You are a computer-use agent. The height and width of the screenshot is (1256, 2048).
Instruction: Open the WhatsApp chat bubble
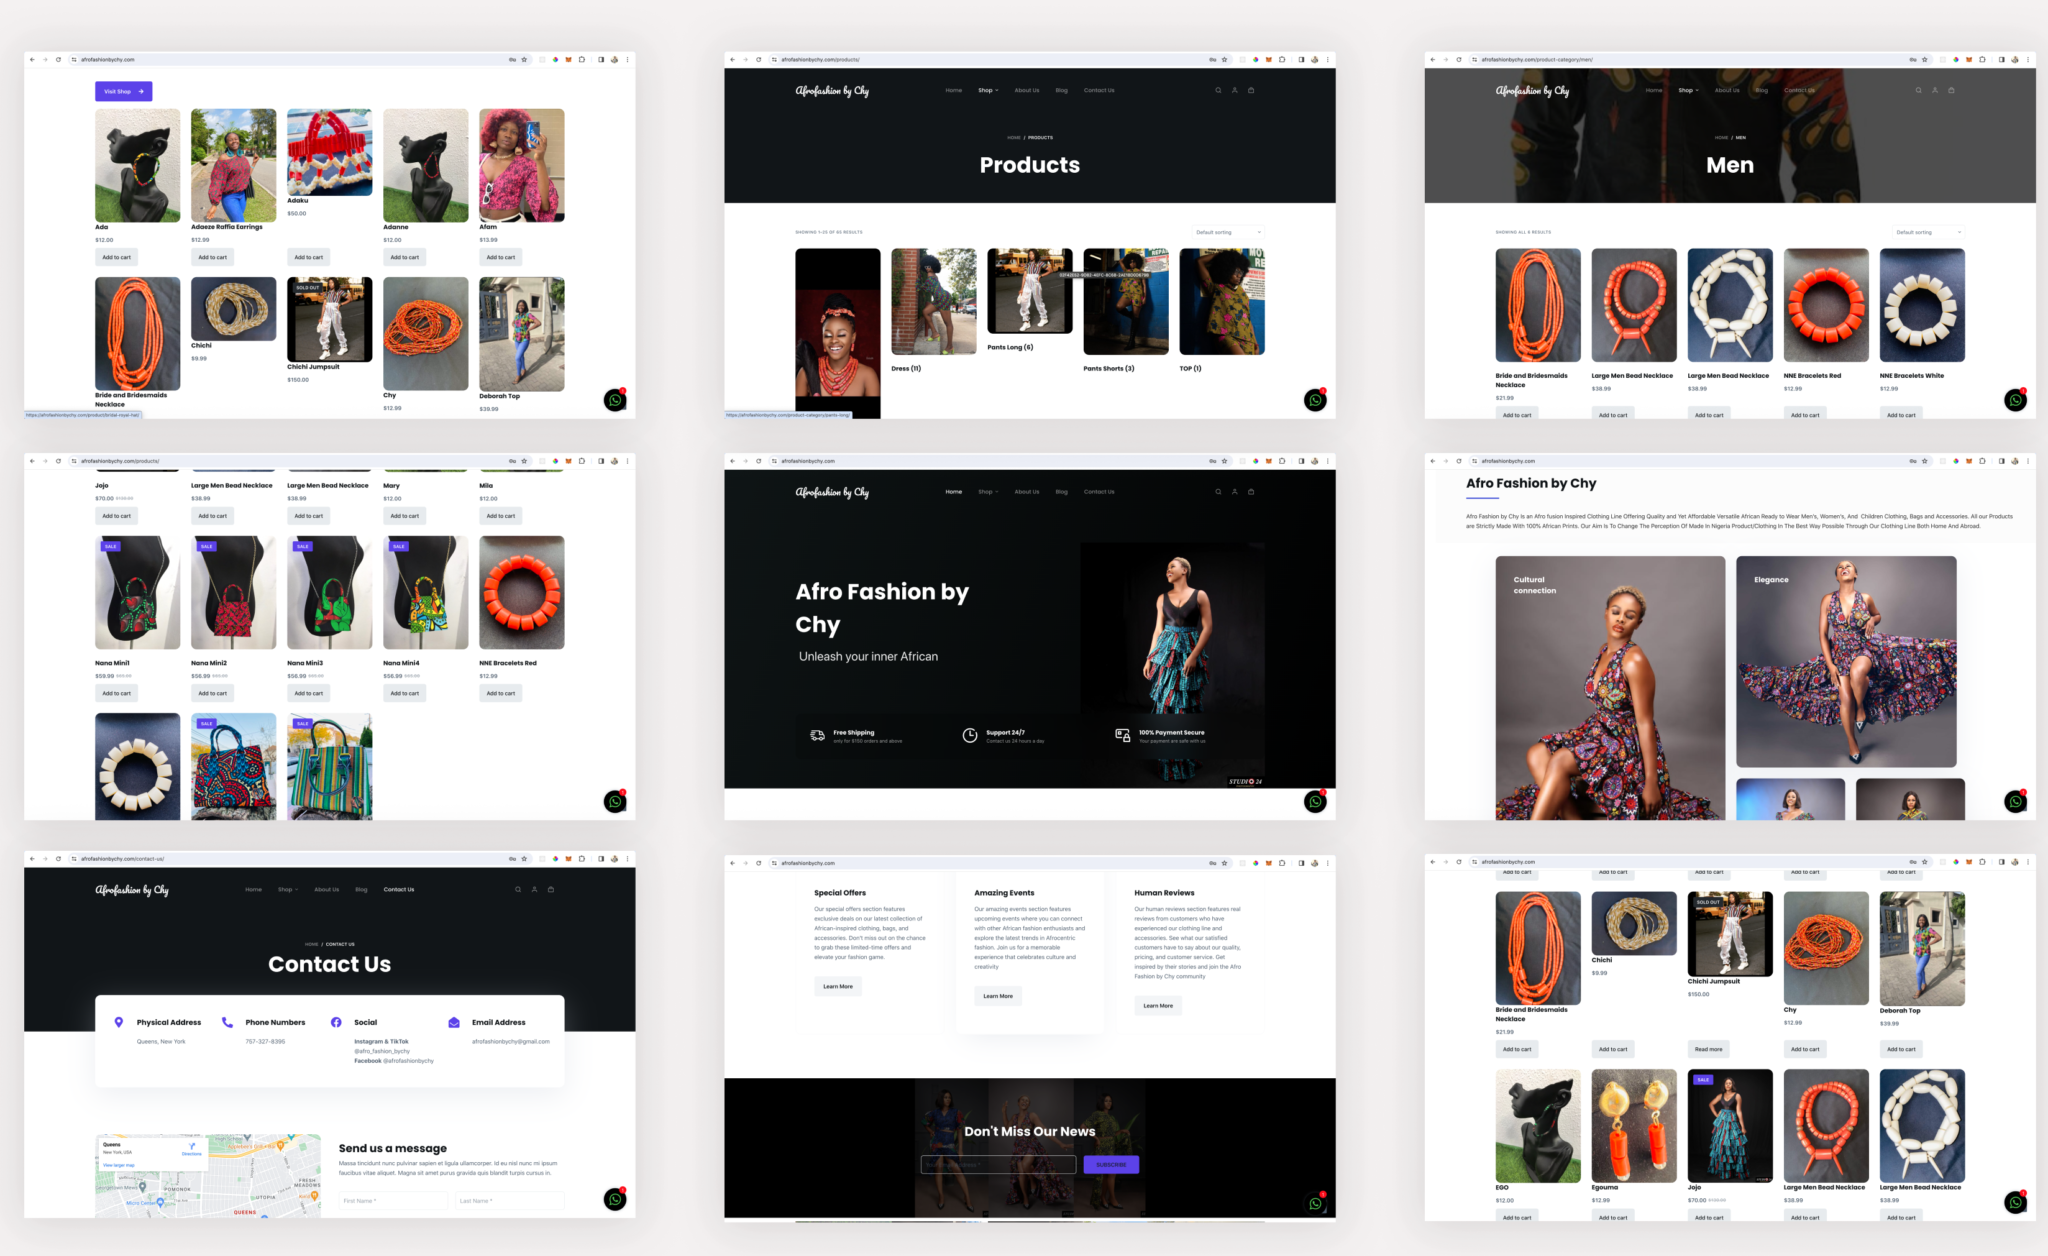point(1315,400)
